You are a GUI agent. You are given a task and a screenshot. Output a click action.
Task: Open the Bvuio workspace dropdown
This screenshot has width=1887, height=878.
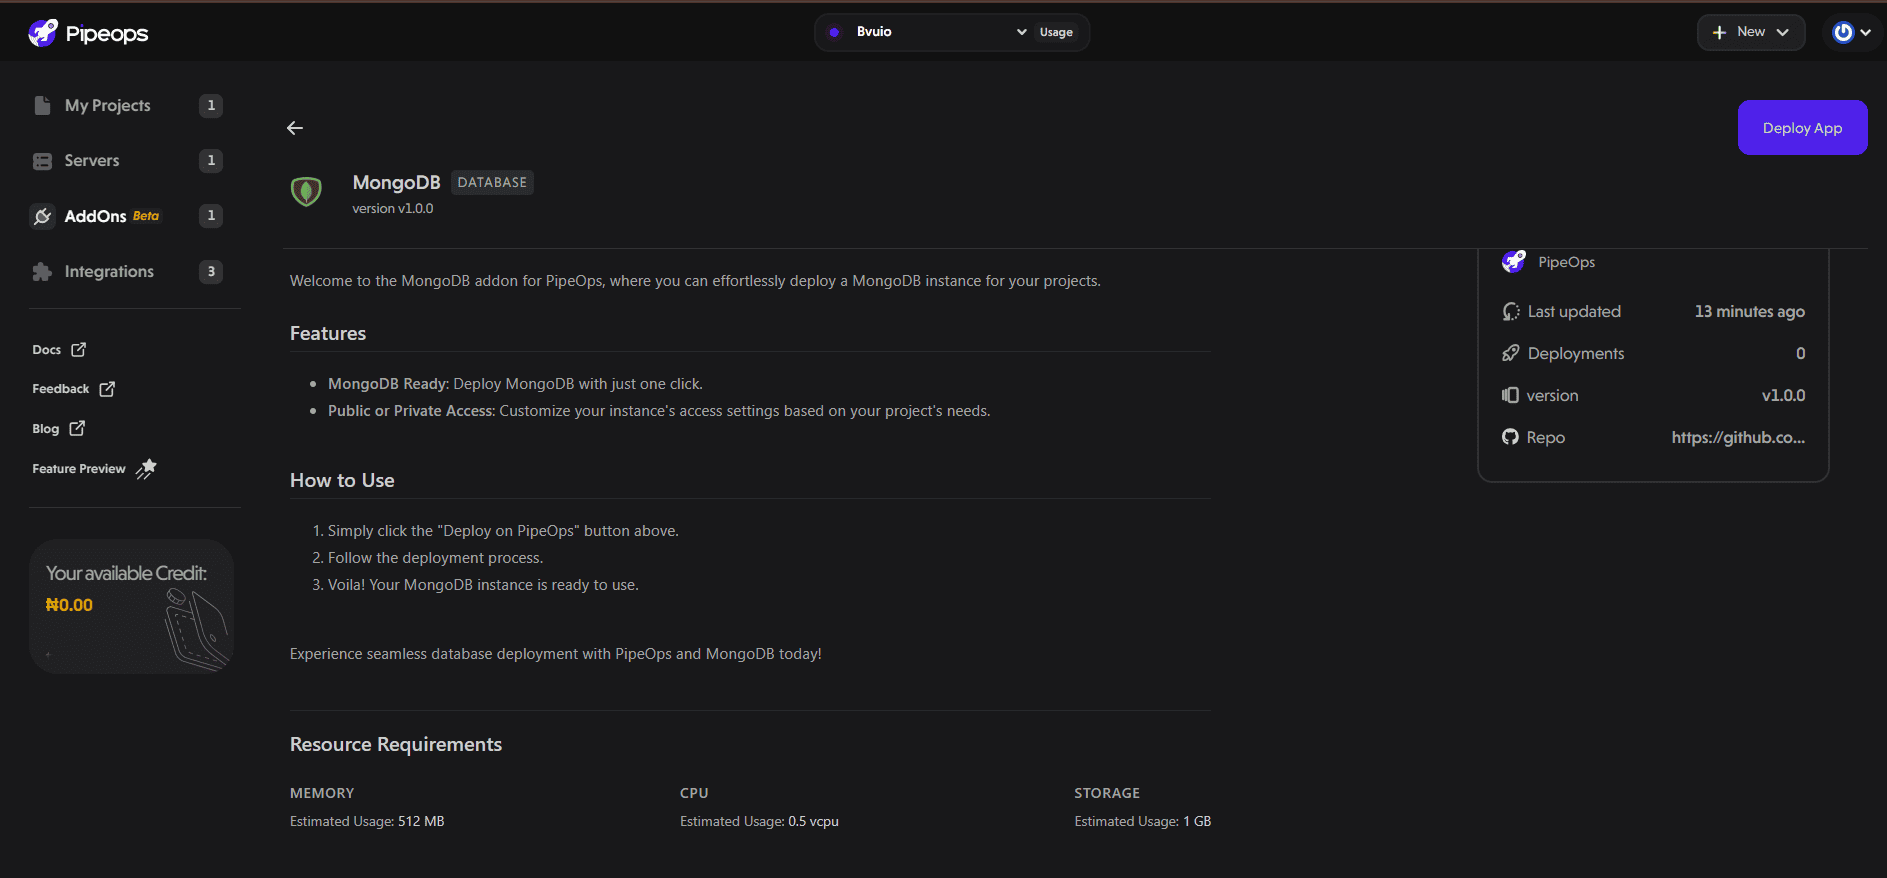point(928,32)
